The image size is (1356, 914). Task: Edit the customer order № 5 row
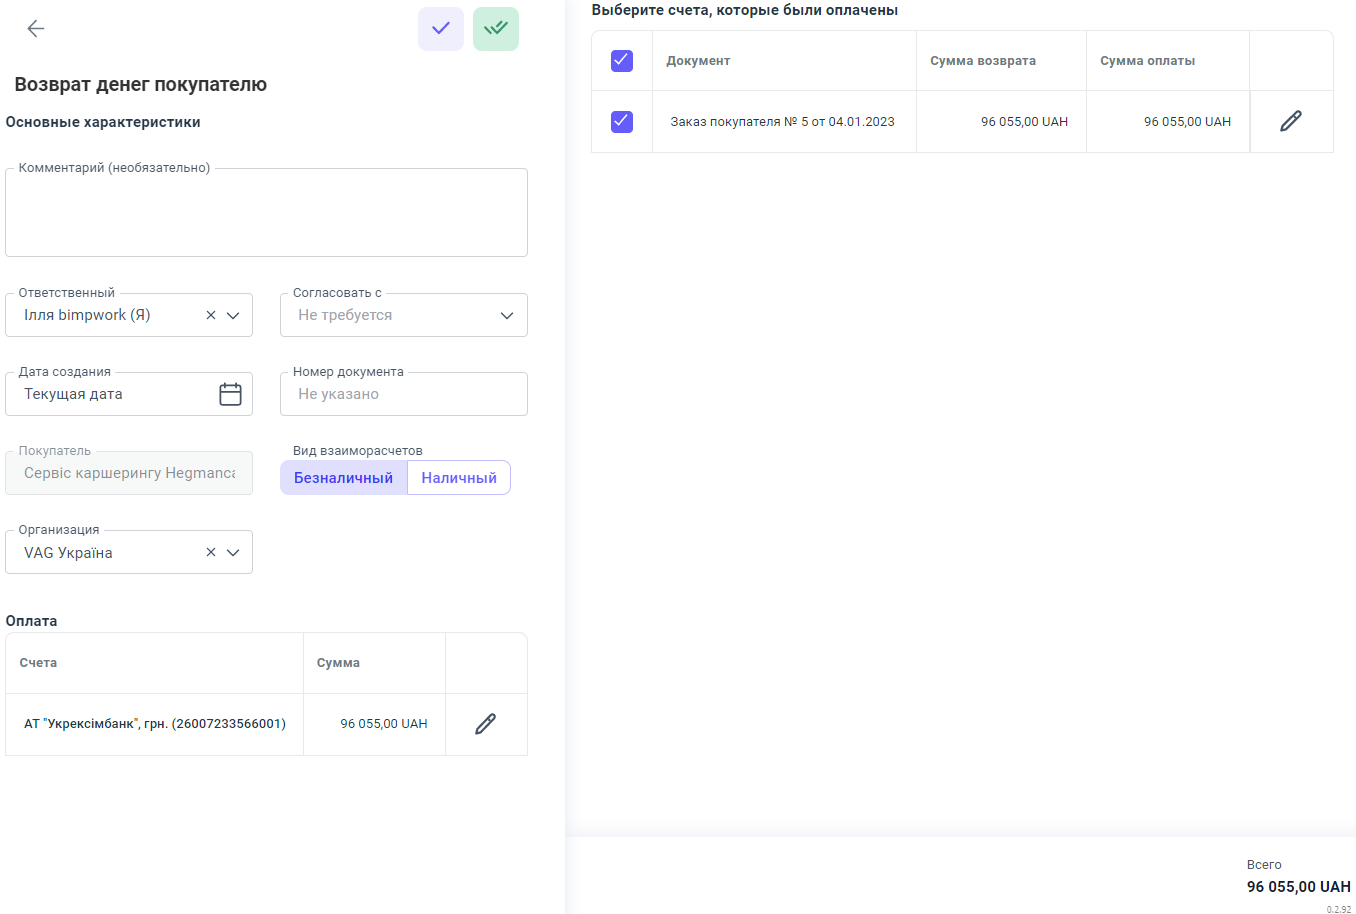pyautogui.click(x=1291, y=121)
